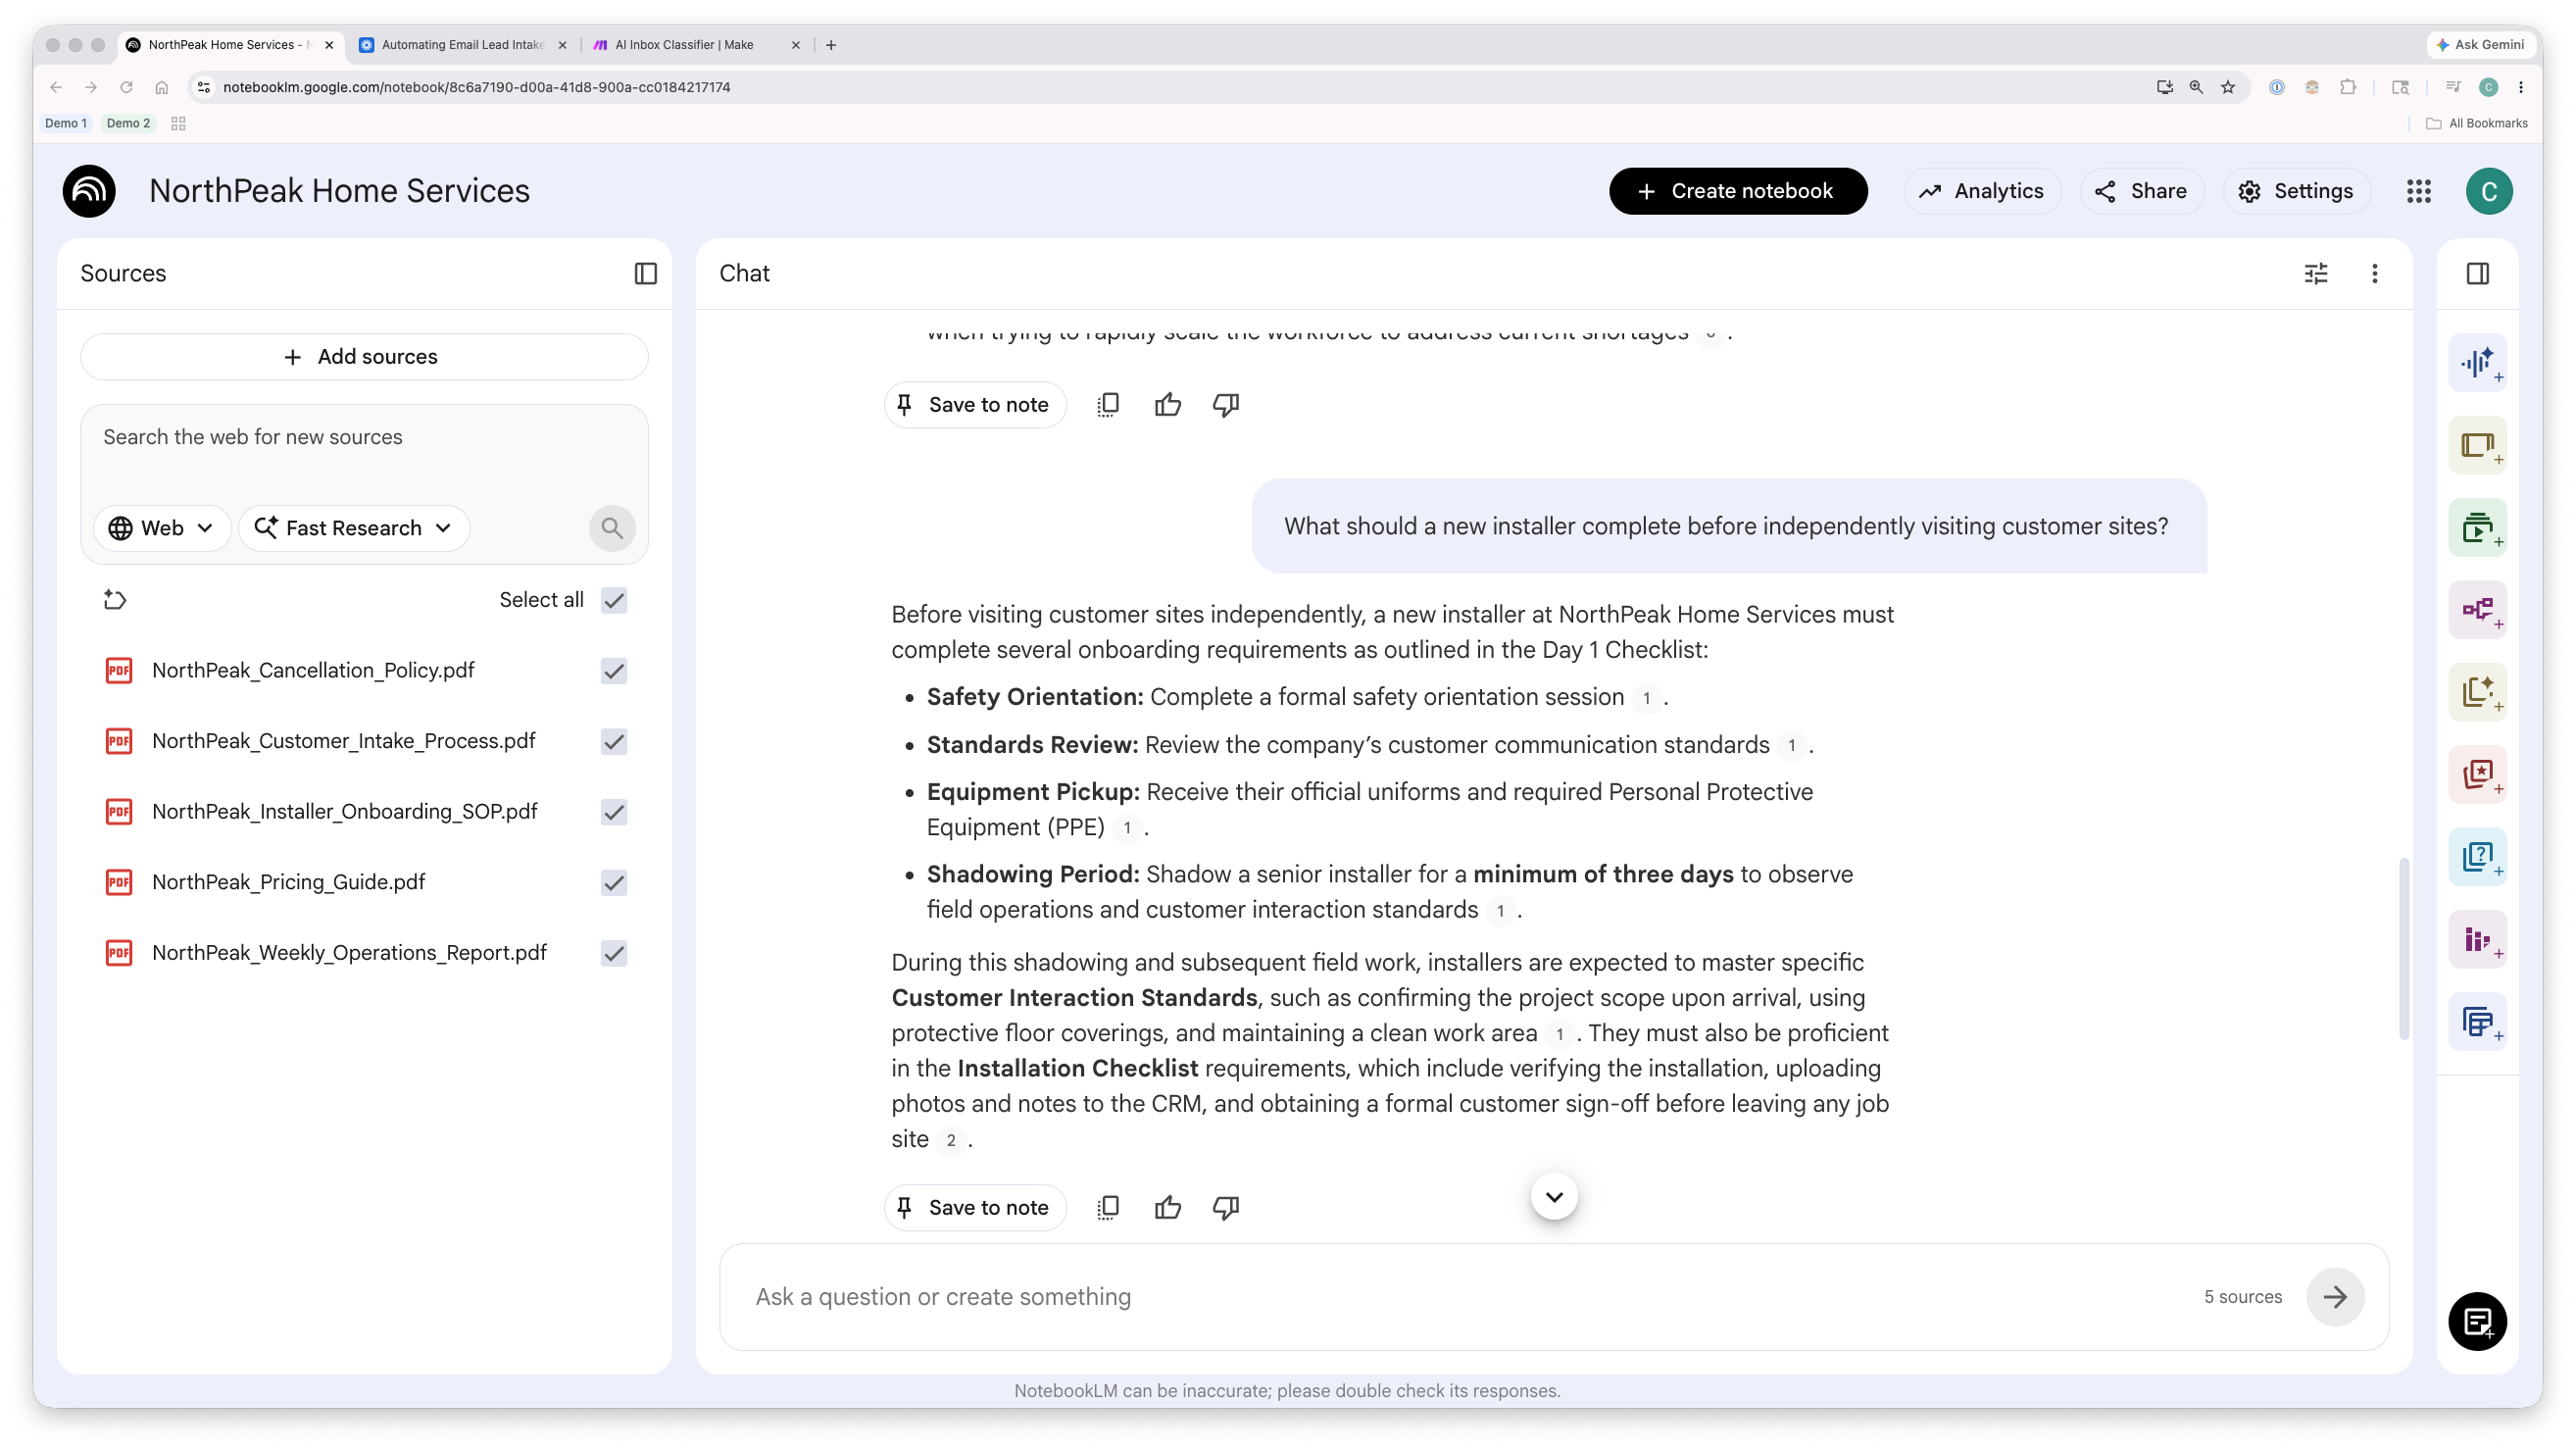Uncheck NorthPeak_Cancellation_Policy.pdf source
Viewport: 2576px width, 1449px height.
click(614, 671)
